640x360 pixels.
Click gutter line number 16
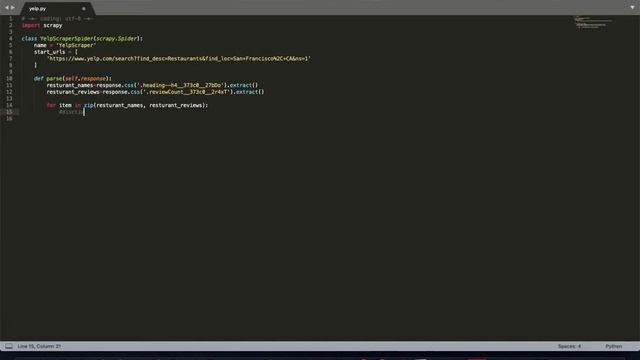click(9, 118)
